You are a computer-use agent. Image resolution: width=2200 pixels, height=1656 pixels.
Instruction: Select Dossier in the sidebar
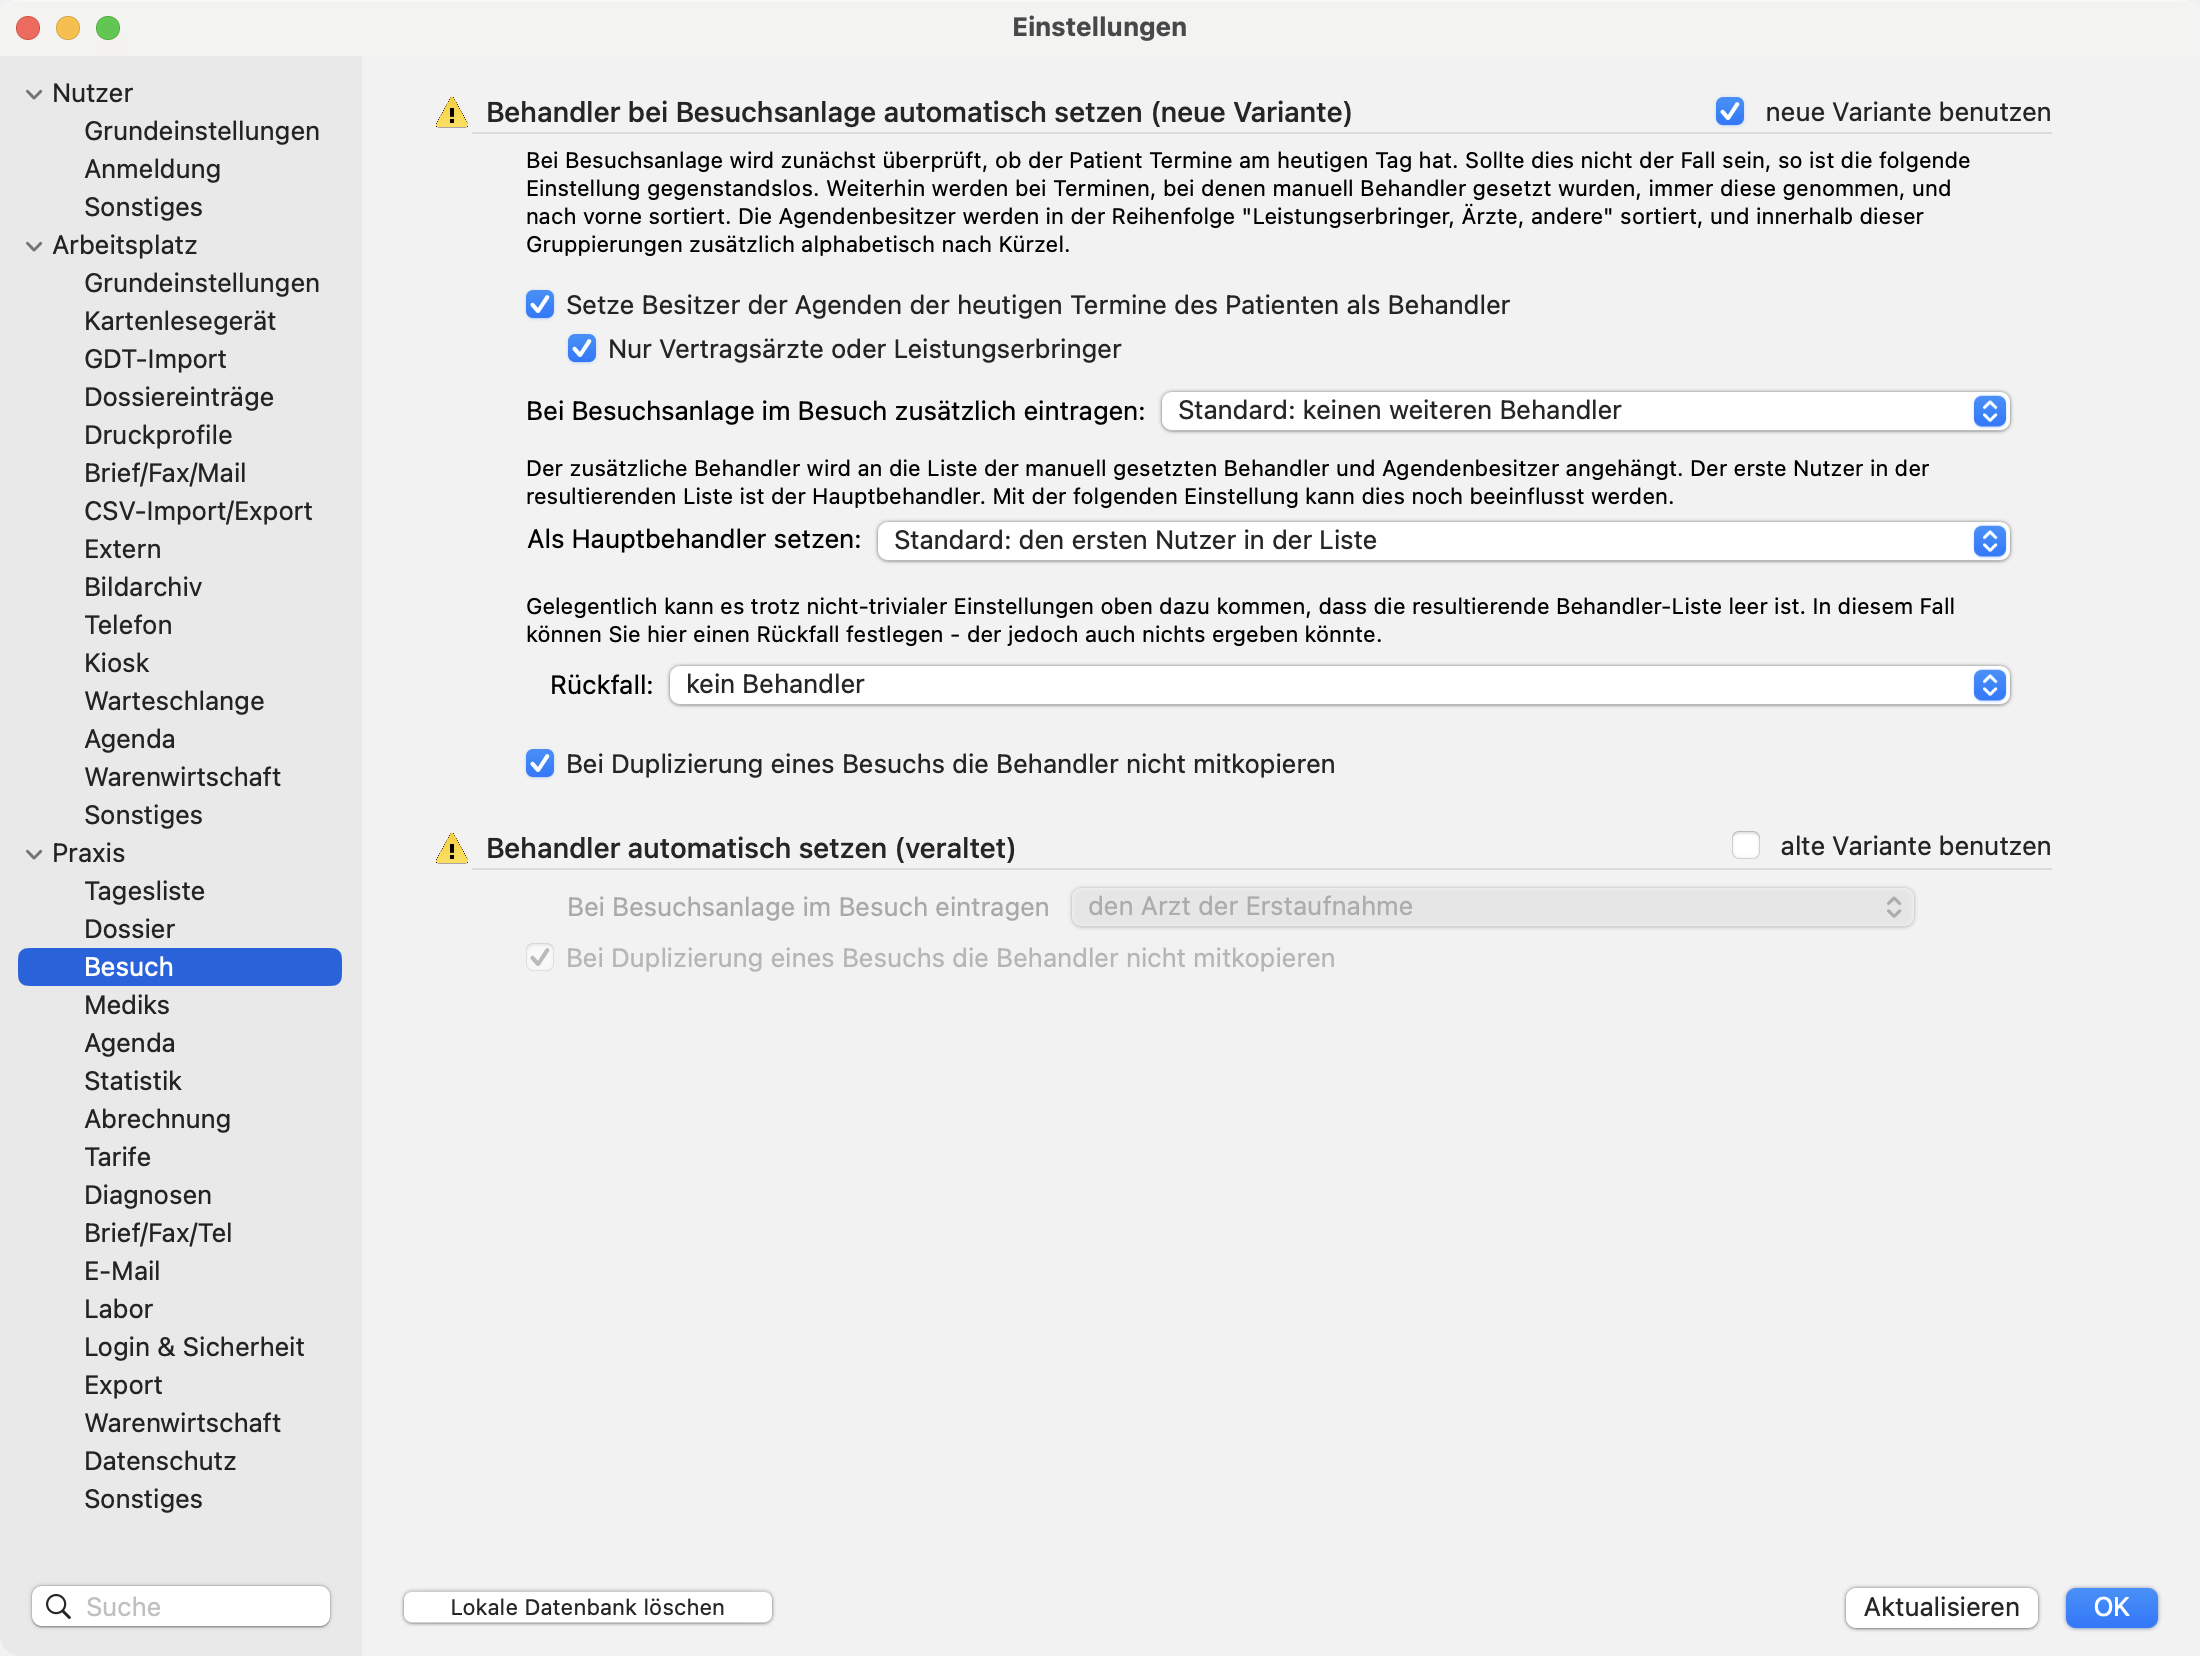point(129,929)
